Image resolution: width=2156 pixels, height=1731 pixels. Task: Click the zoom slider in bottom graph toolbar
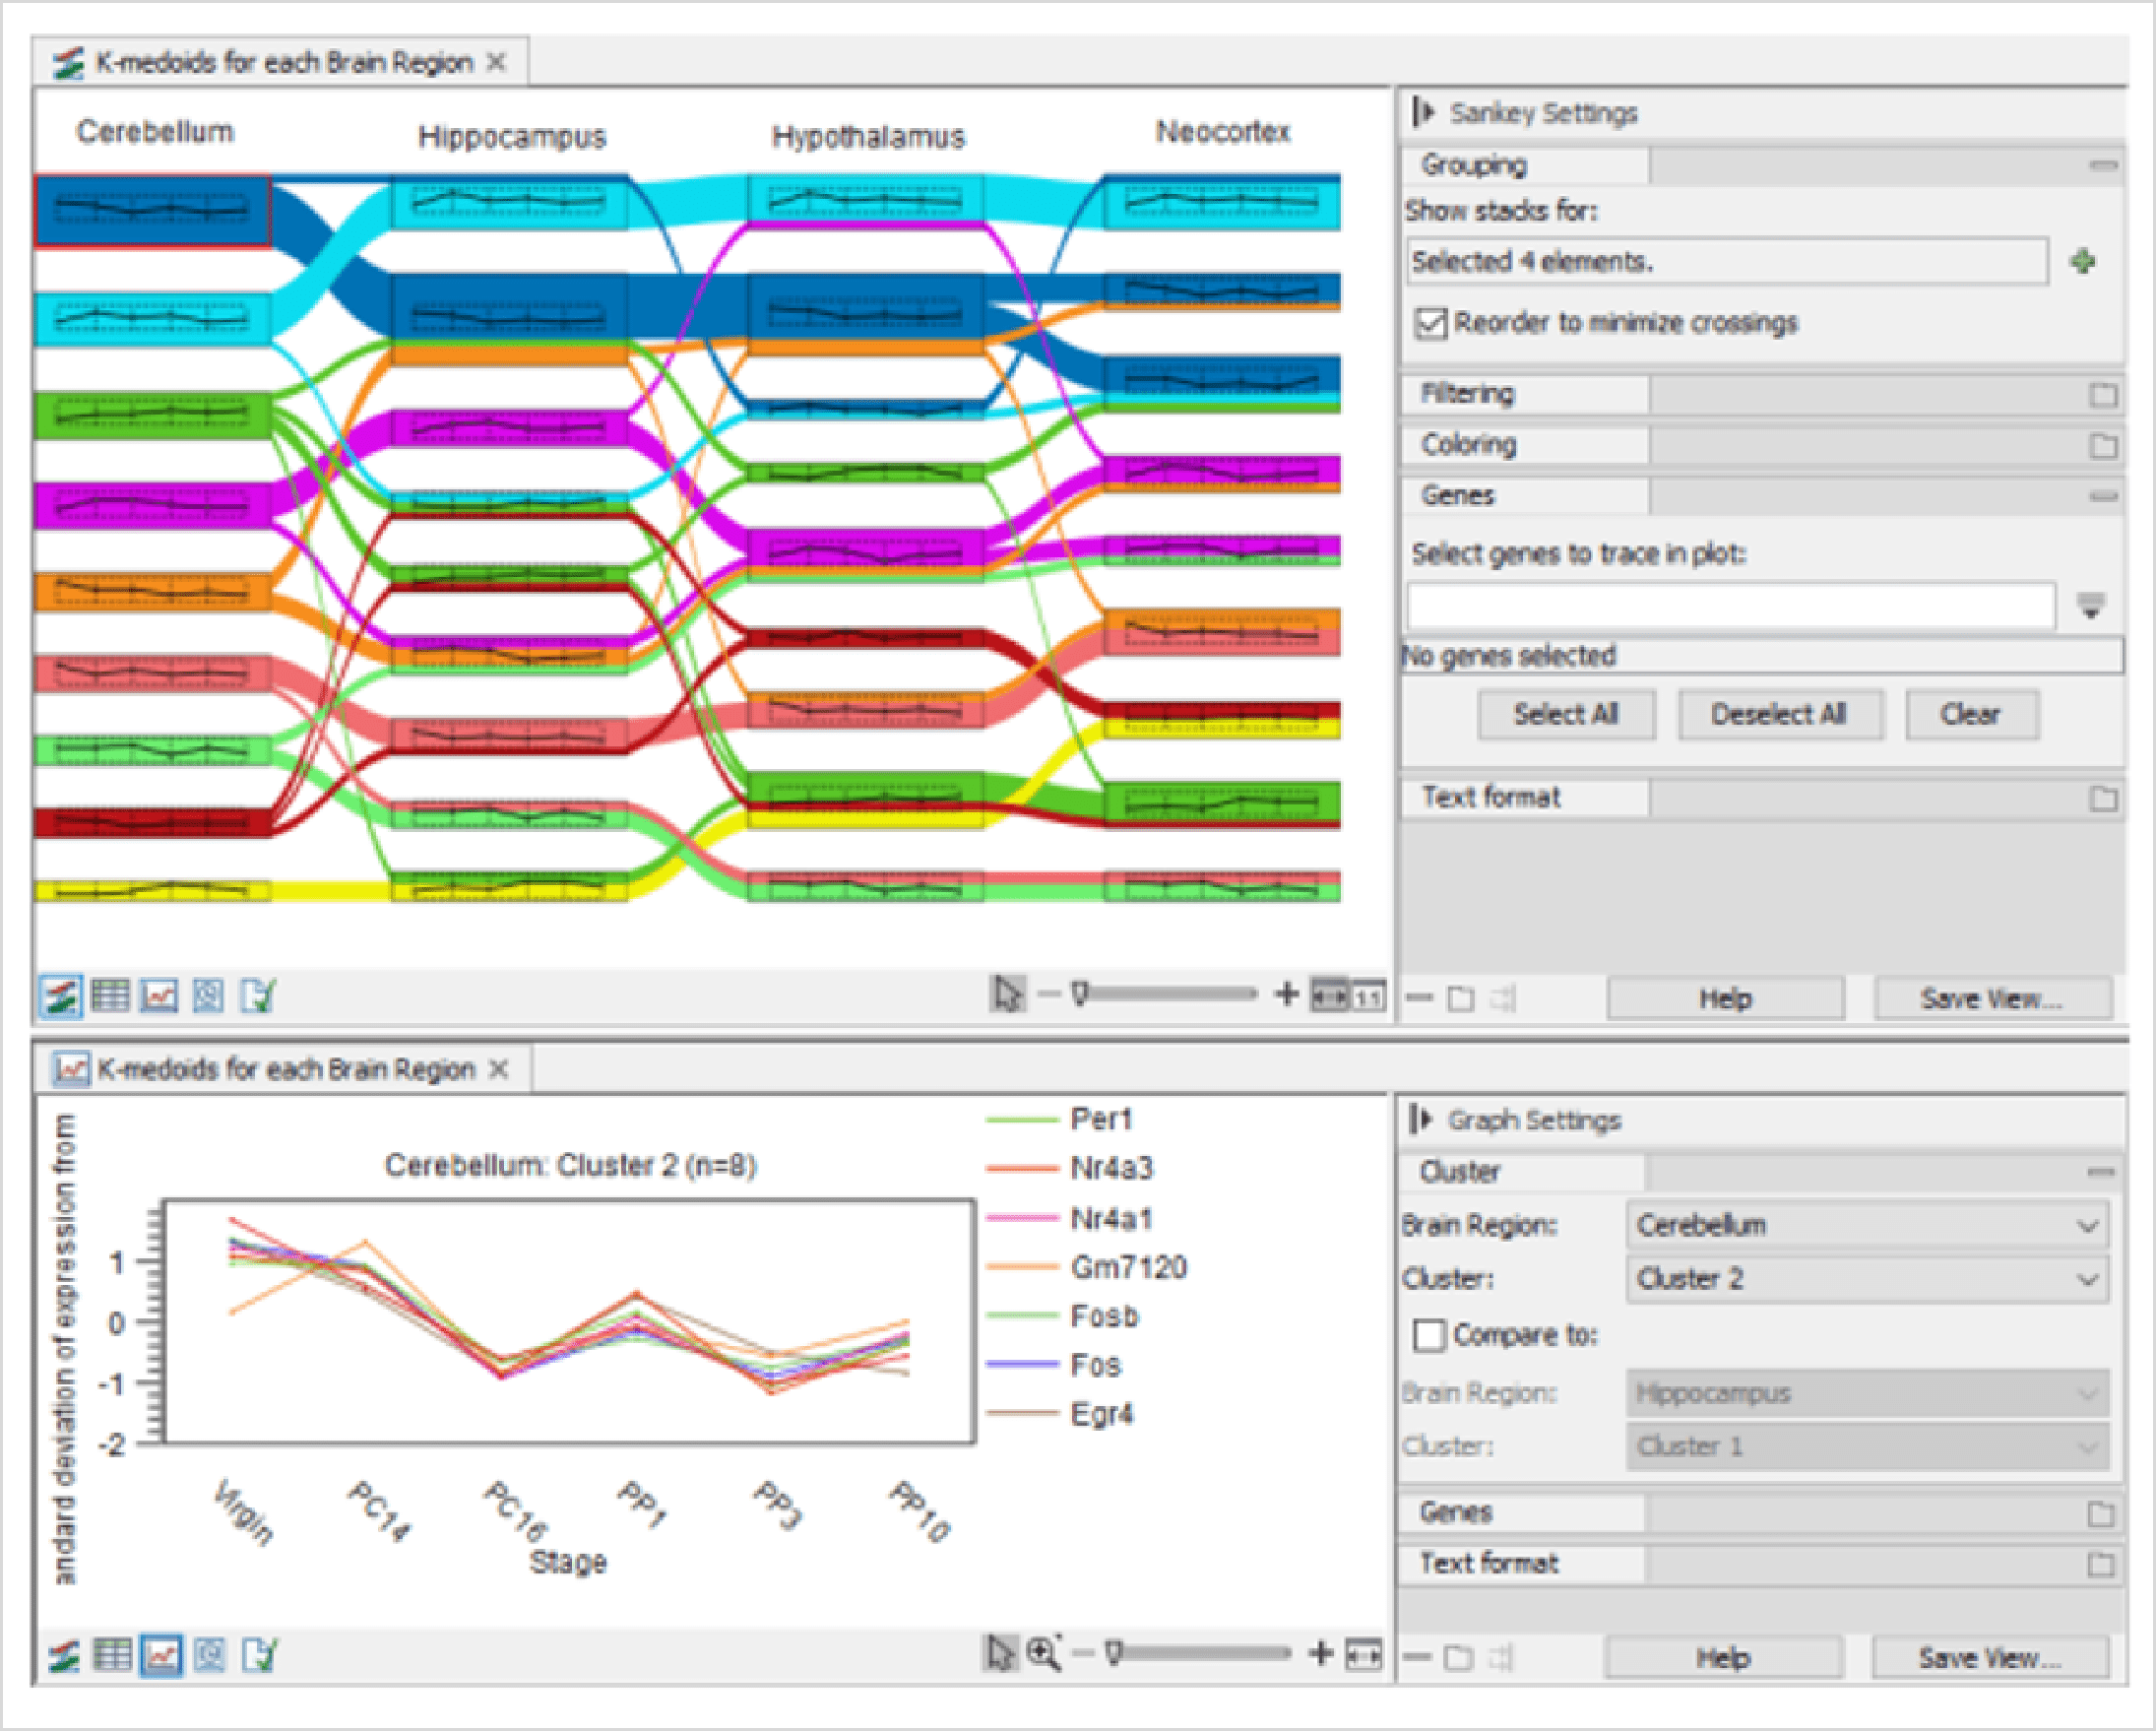(1200, 1653)
